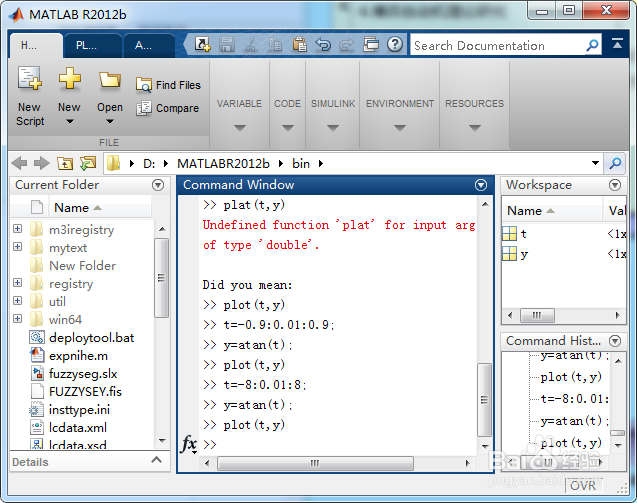Open the Open dropdown arrow
This screenshot has height=503, width=637.
pyautogui.click(x=110, y=121)
